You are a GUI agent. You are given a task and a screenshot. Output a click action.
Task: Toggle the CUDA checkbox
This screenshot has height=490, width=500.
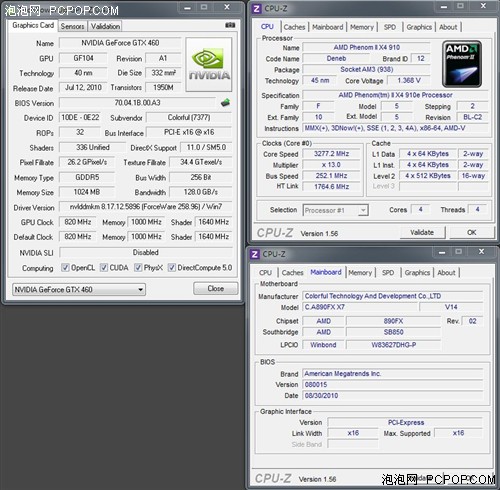[104, 267]
